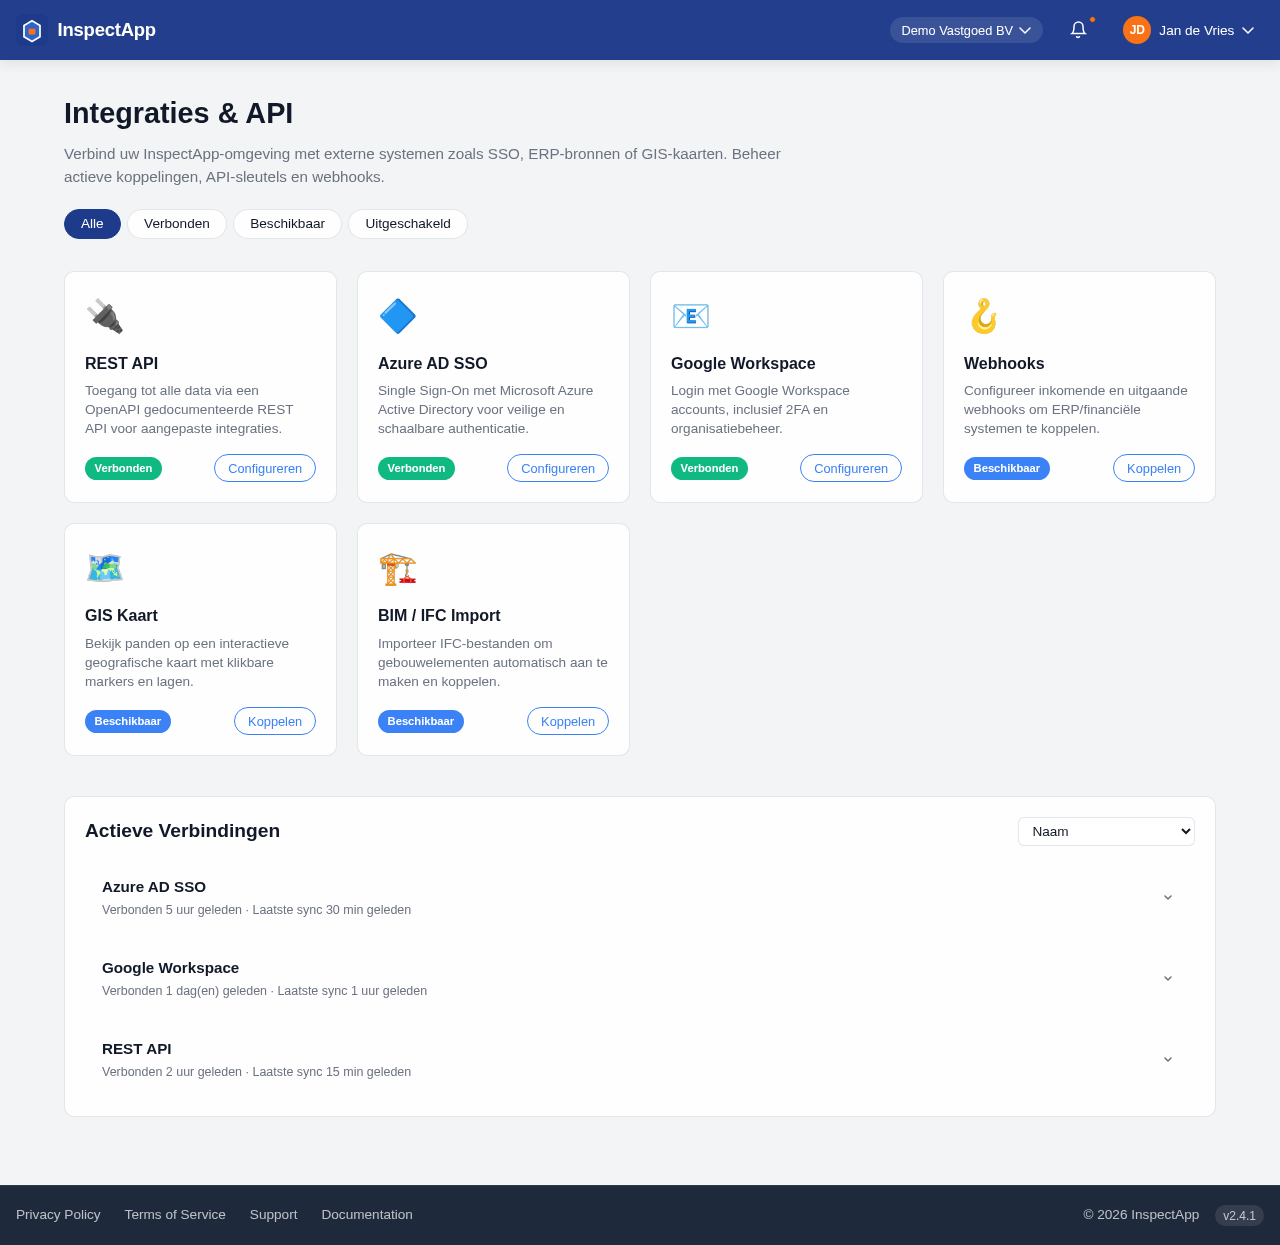This screenshot has width=1280, height=1245.
Task: Click the Azure AD SSO diamond icon
Action: (x=397, y=316)
